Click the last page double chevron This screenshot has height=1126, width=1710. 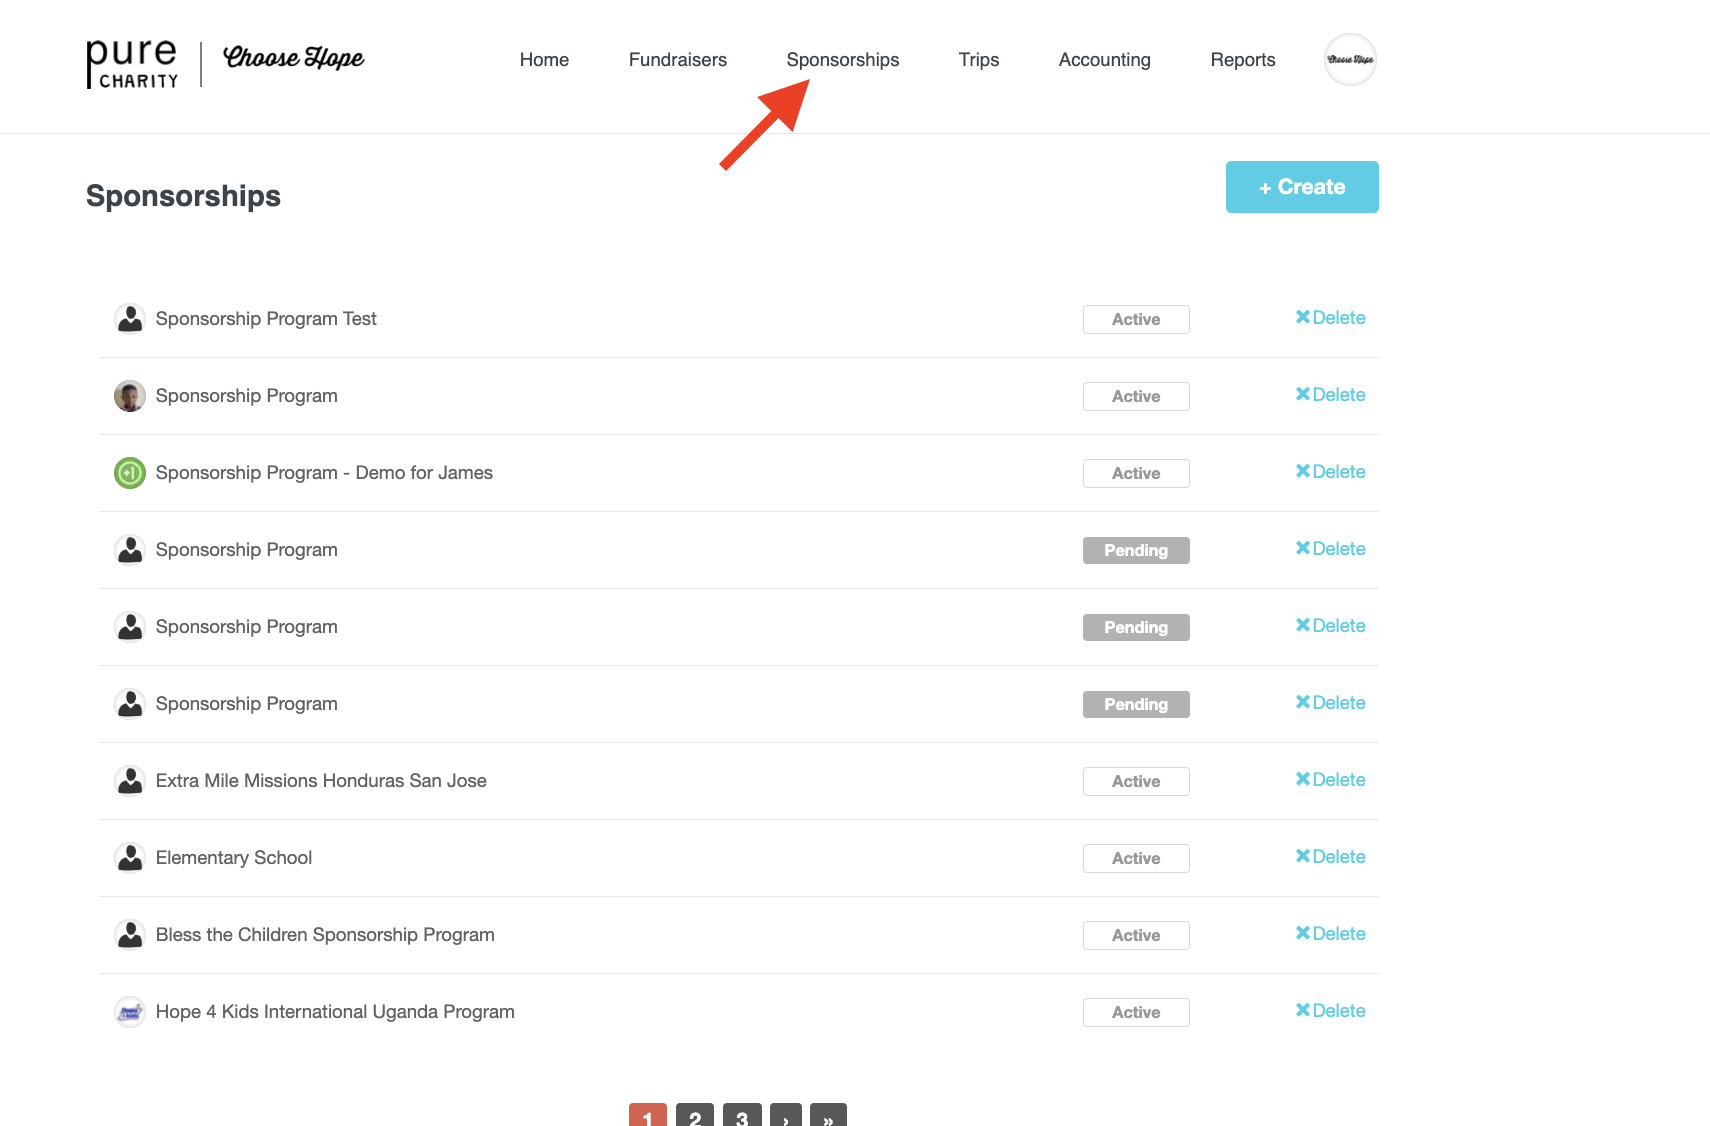tap(828, 1118)
